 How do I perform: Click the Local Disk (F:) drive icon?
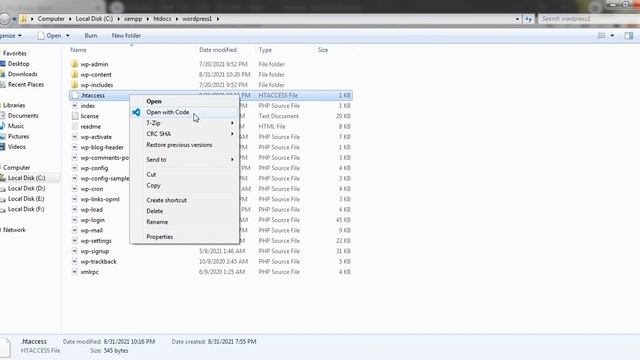3,209
